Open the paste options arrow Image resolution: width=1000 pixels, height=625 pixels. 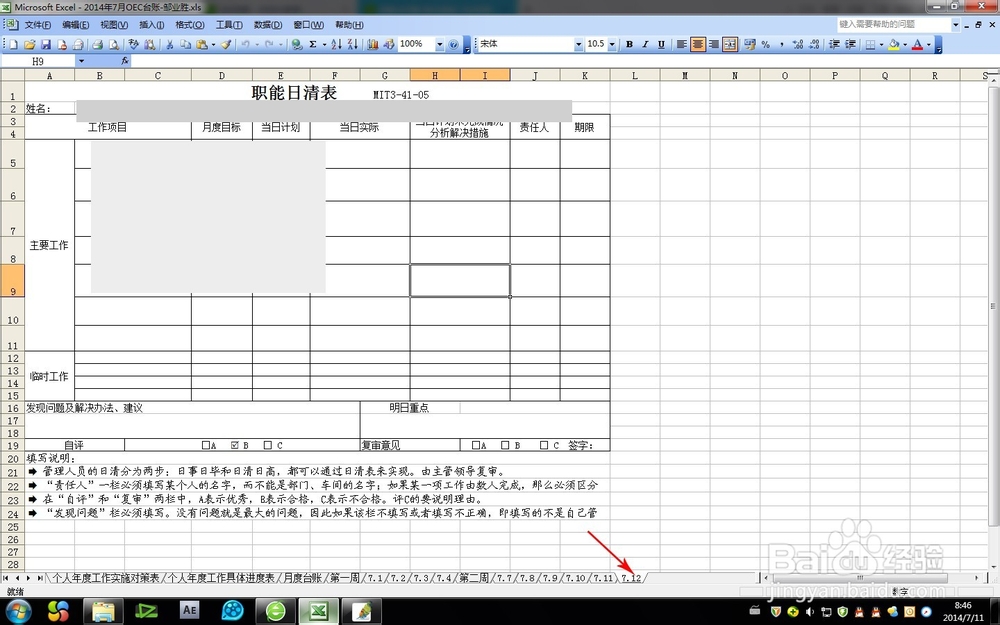point(213,44)
